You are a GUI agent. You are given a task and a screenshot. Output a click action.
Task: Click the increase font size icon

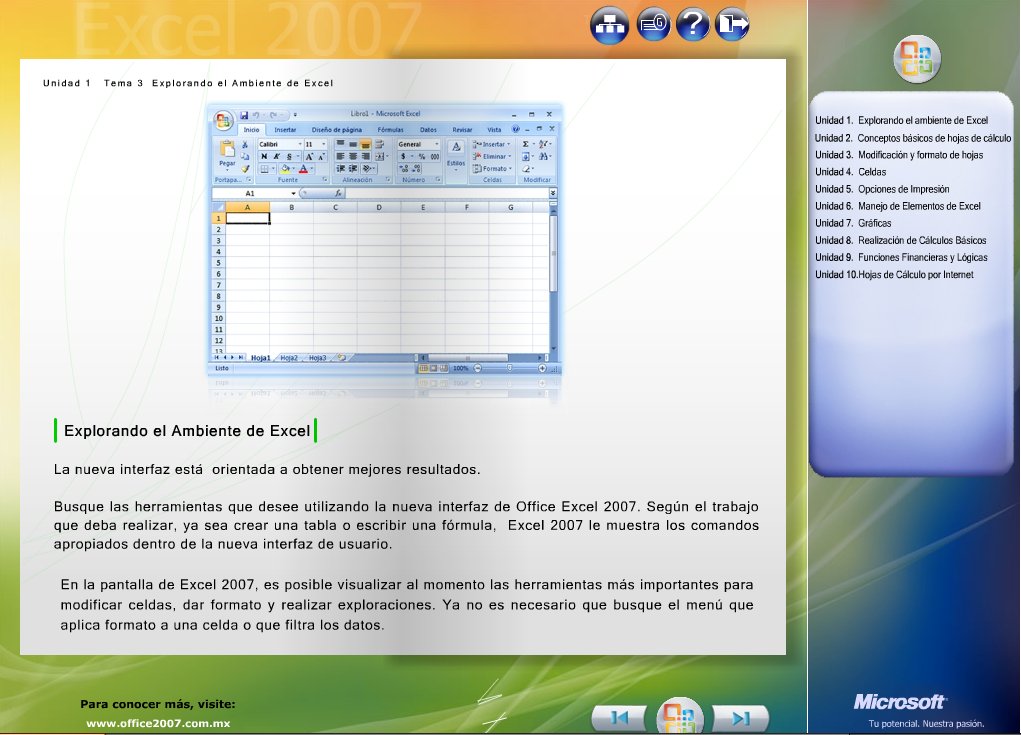click(309, 157)
